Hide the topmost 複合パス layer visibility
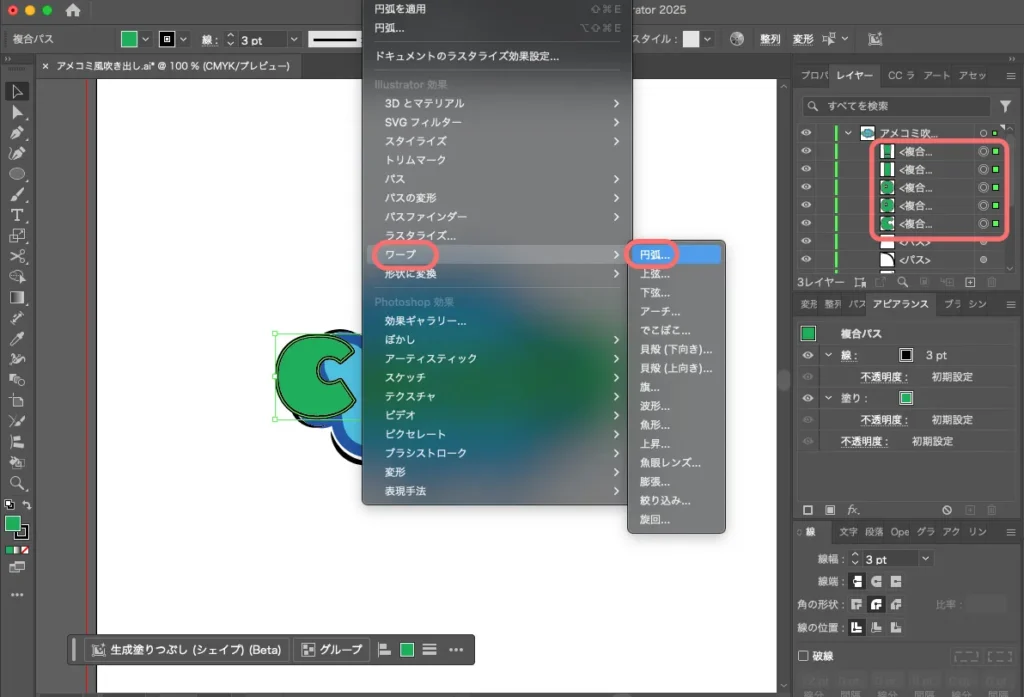Image resolution: width=1024 pixels, height=697 pixels. (x=807, y=149)
